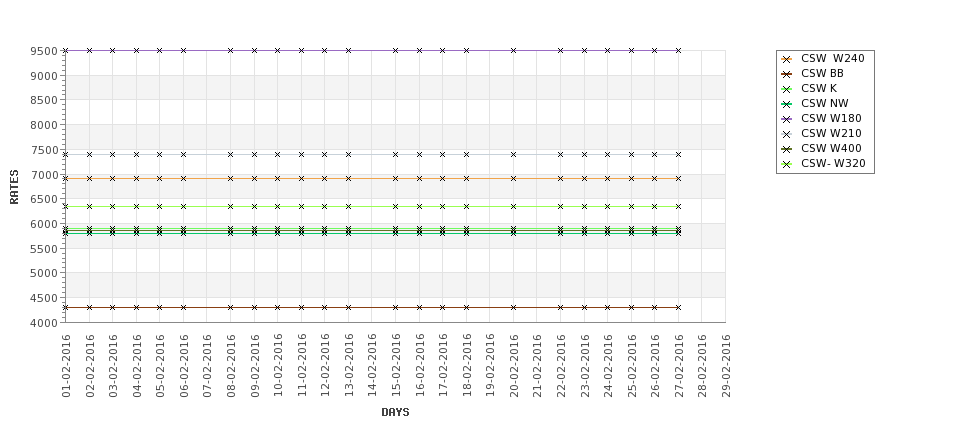975x429 pixels.
Task: Click the teal-green marker beside CSW NW
Action: click(x=787, y=104)
